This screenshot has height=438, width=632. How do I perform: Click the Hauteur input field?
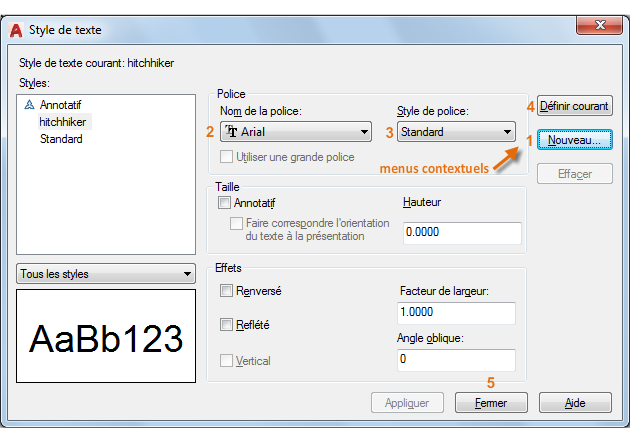pyautogui.click(x=462, y=233)
